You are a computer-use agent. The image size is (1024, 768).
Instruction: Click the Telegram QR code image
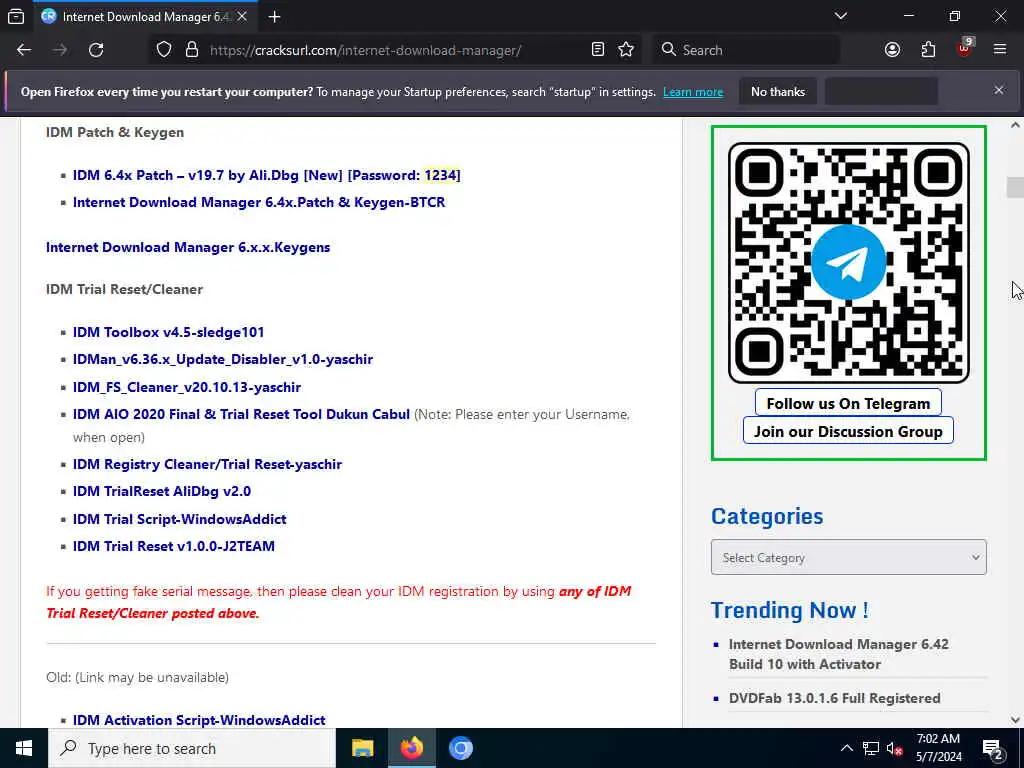click(848, 263)
